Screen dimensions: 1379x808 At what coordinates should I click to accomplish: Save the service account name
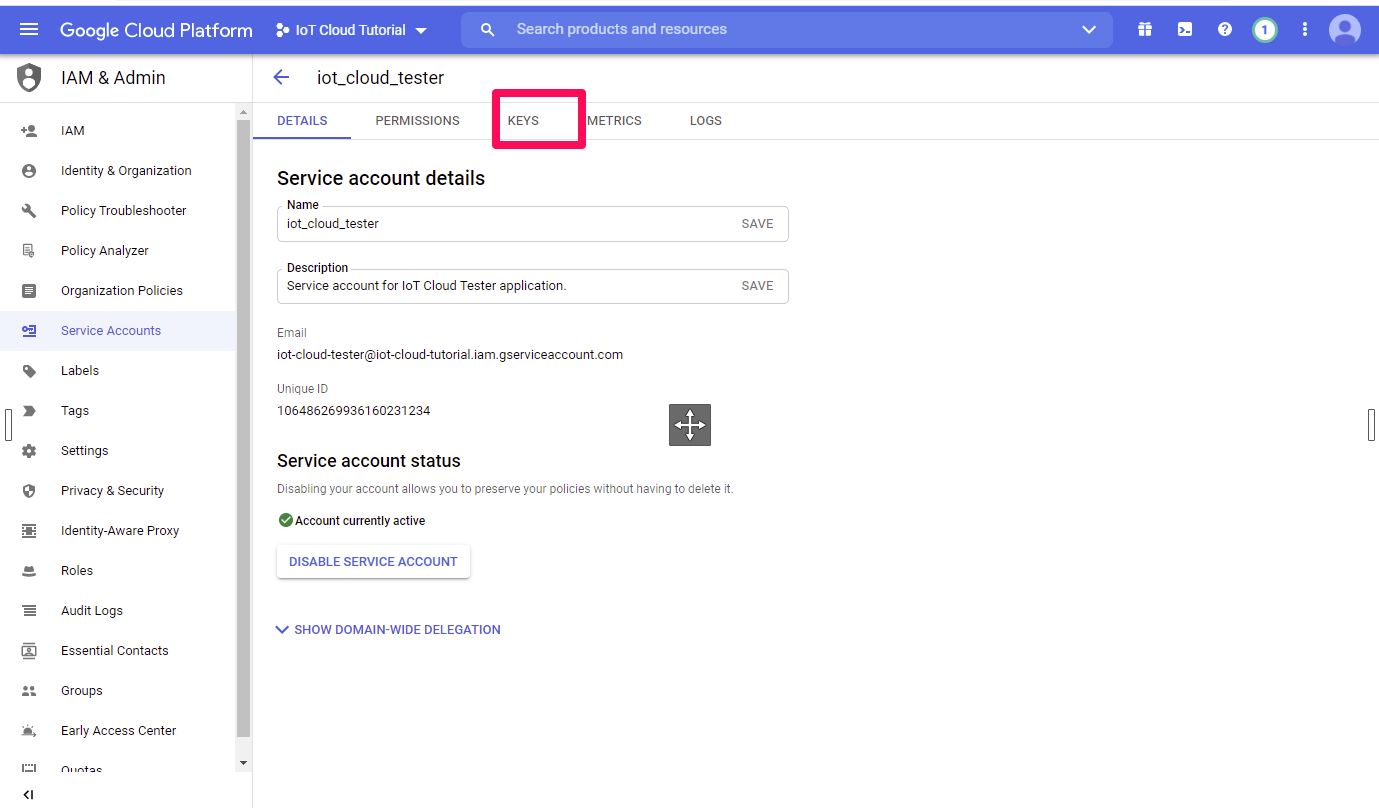click(757, 224)
